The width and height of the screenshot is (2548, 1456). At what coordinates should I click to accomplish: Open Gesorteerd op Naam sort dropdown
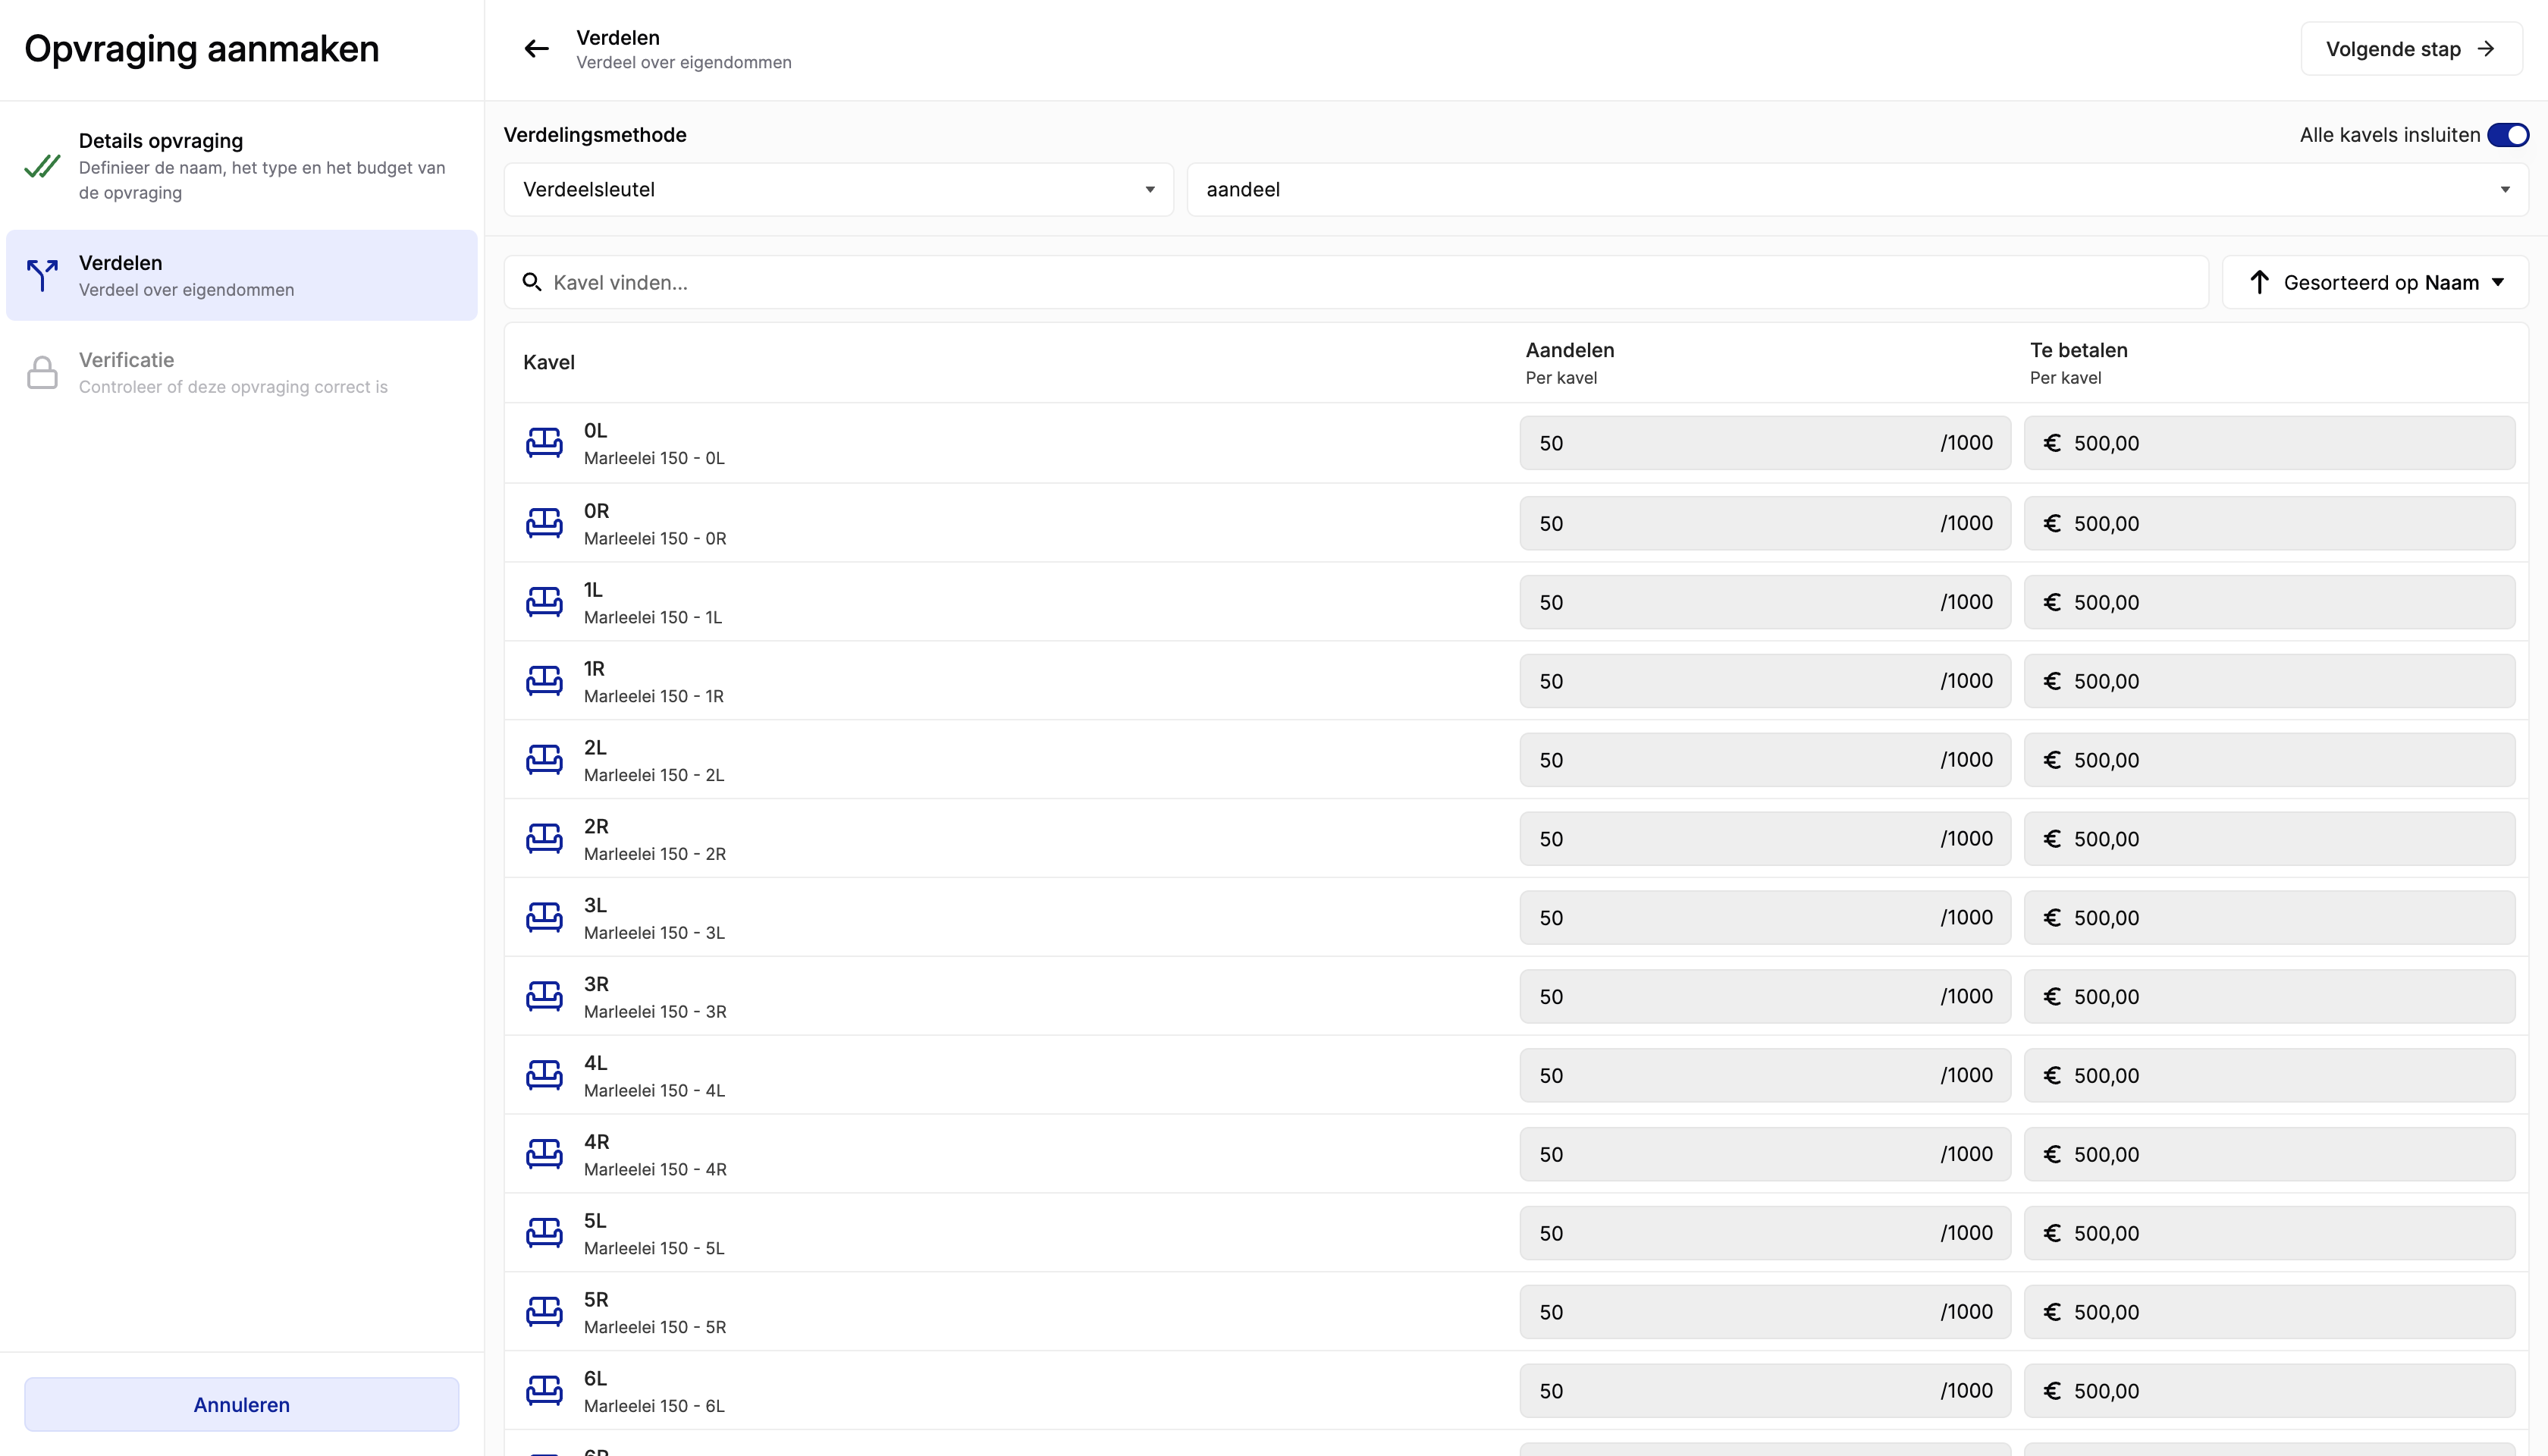pos(2375,283)
